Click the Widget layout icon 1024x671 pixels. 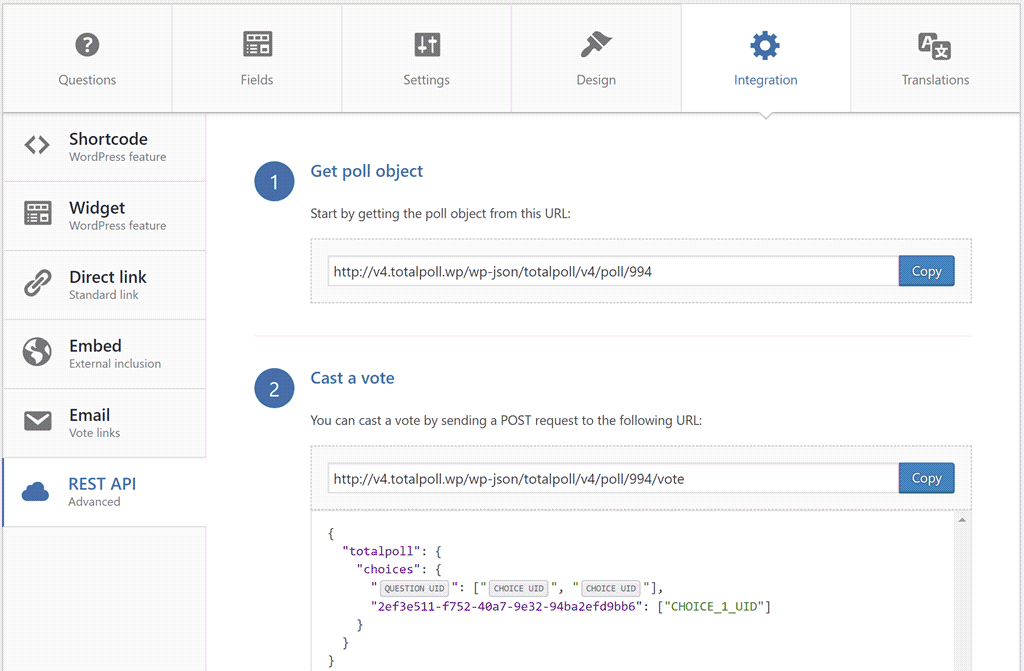[37, 213]
